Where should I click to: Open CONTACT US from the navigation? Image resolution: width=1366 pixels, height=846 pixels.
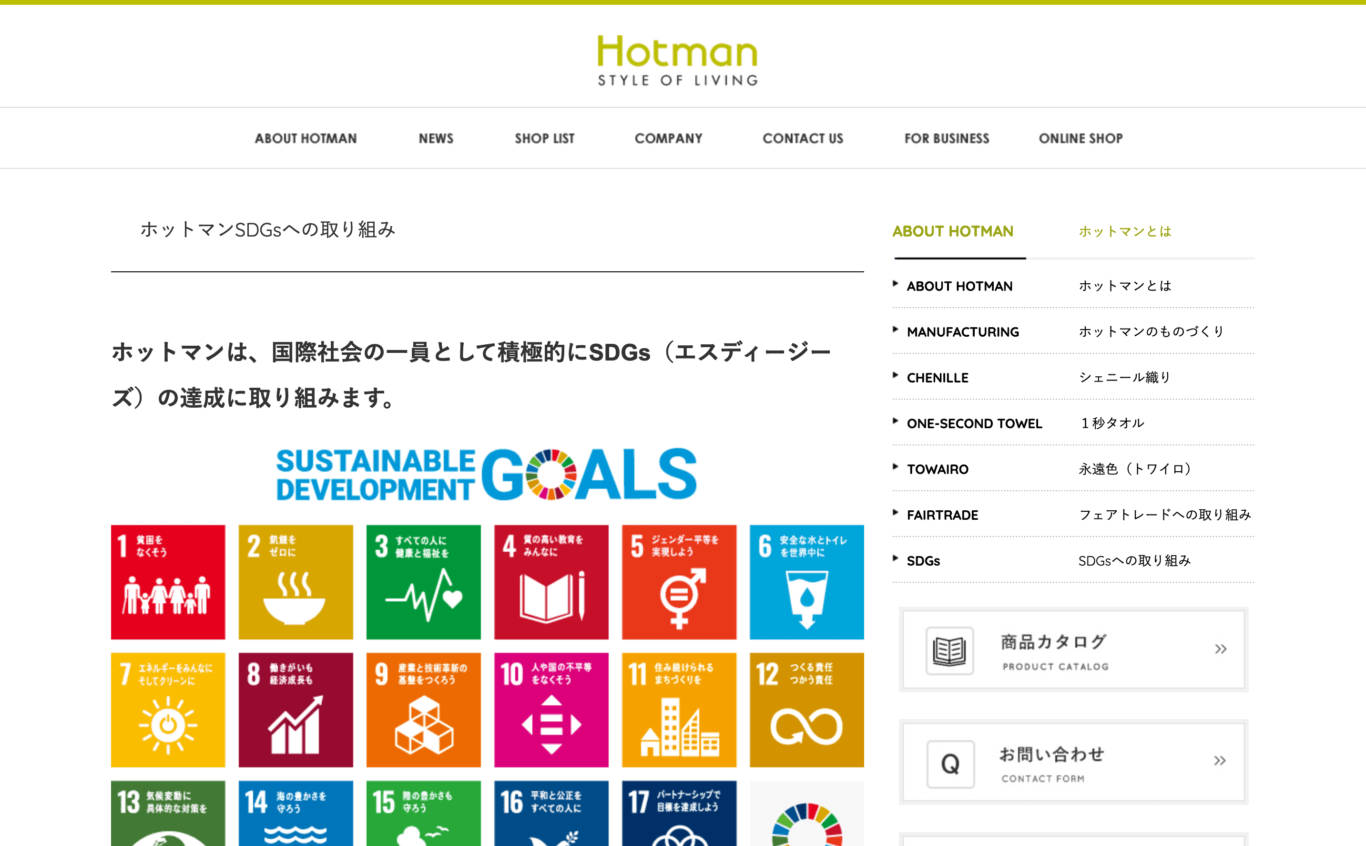803,139
